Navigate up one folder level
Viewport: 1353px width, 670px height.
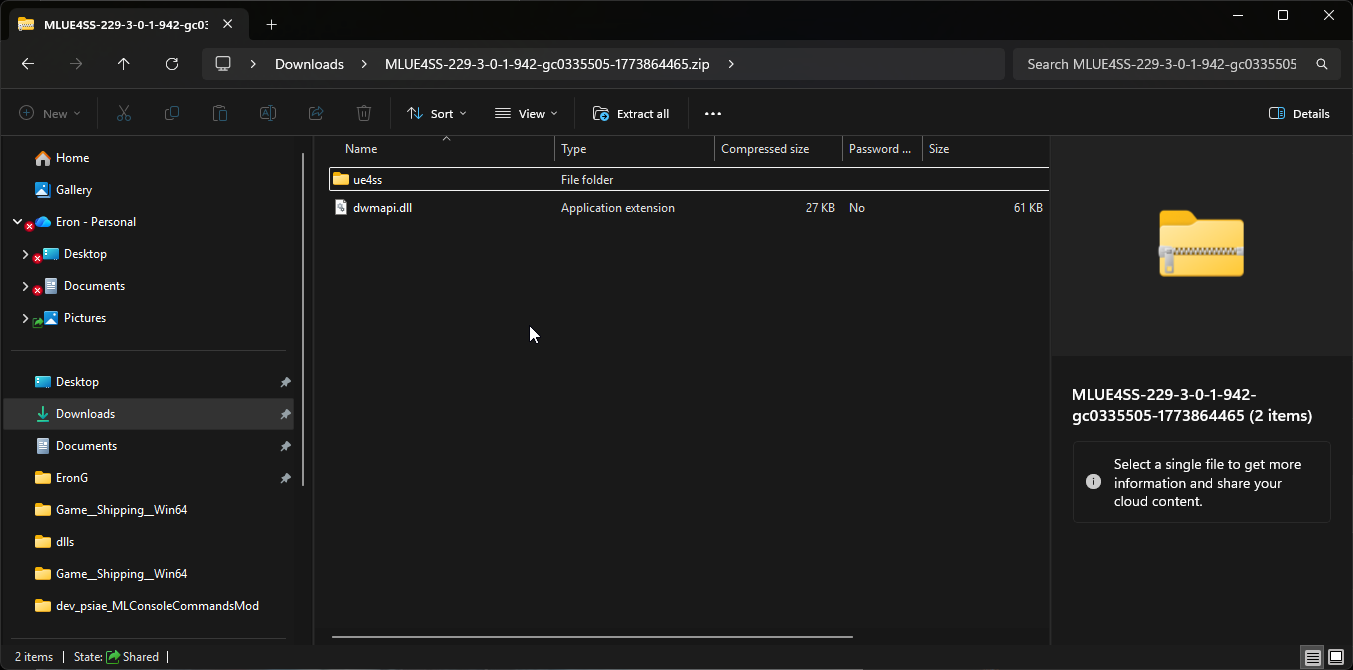click(124, 64)
